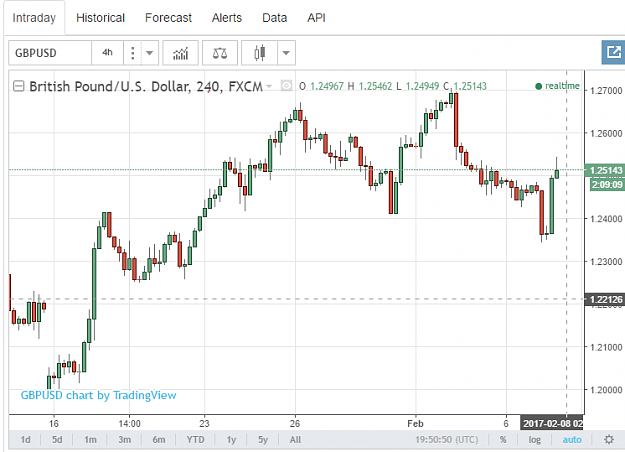Image resolution: width=625 pixels, height=452 pixels.
Task: Click the Feb label on the time axis
Action: click(x=415, y=423)
